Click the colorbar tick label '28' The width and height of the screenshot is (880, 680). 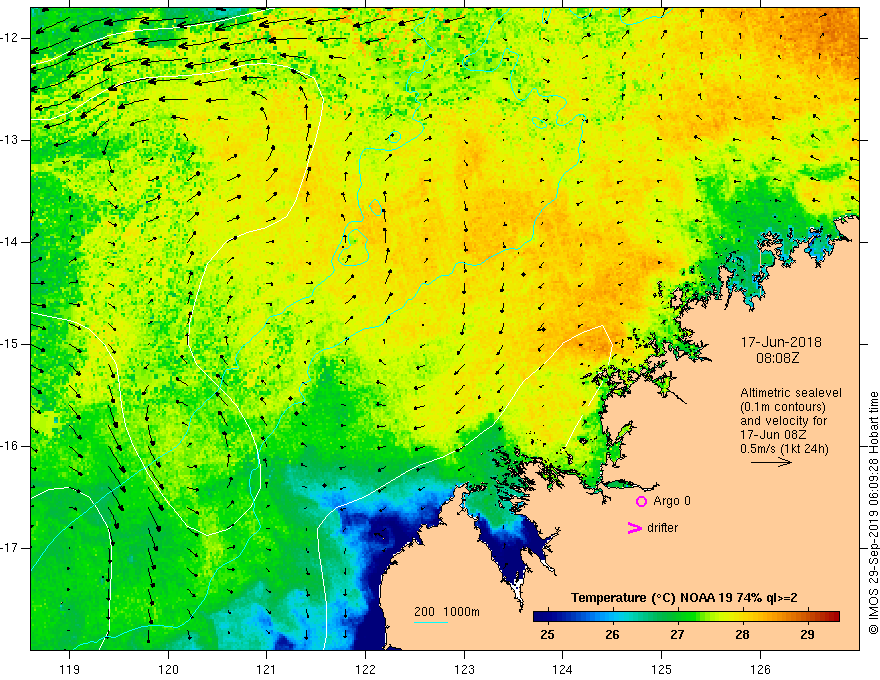pos(742,635)
